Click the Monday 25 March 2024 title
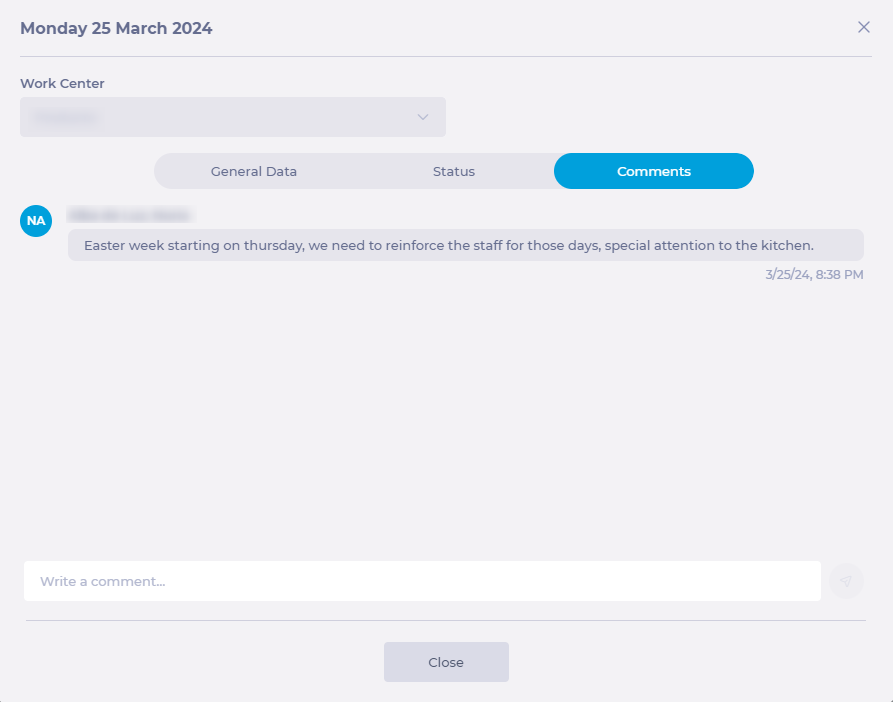The height and width of the screenshot is (702, 893). 116,28
